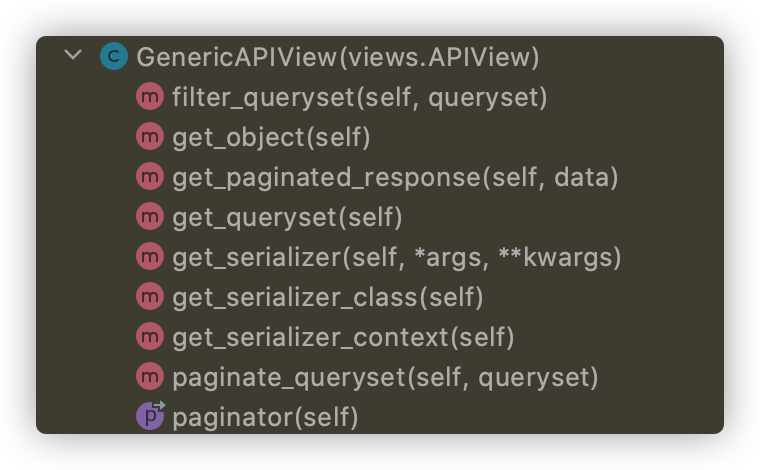
Task: Open filter_queryset(self, queryset) method
Action: (x=360, y=97)
